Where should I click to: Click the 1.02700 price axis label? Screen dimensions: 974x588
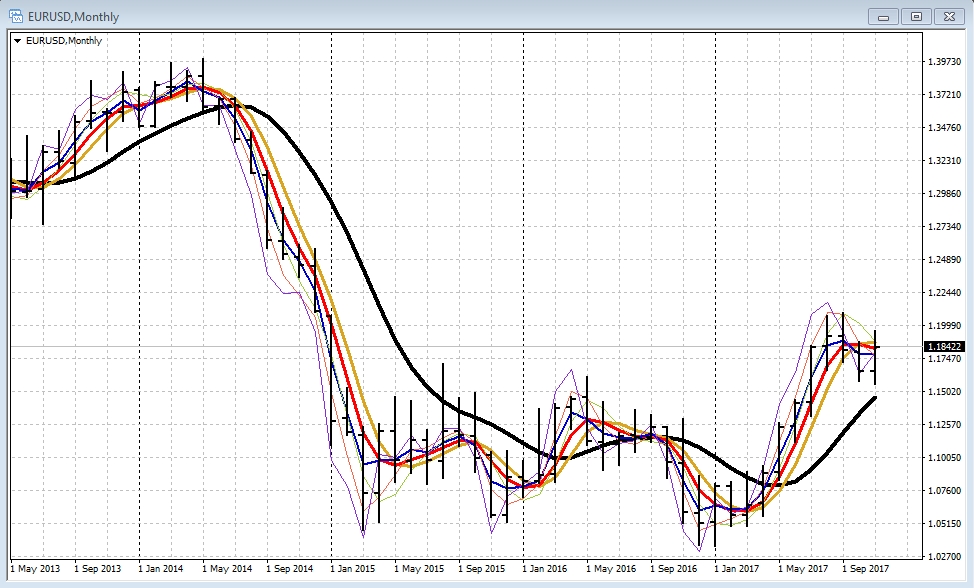coord(945,556)
